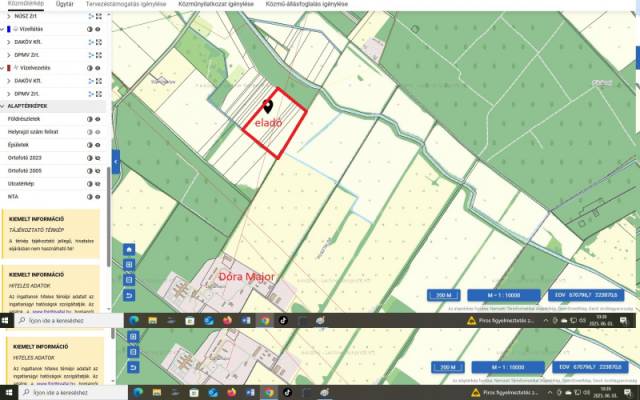Adjust opacity icon for Épületek layer
The image size is (640, 400).
click(x=89, y=144)
